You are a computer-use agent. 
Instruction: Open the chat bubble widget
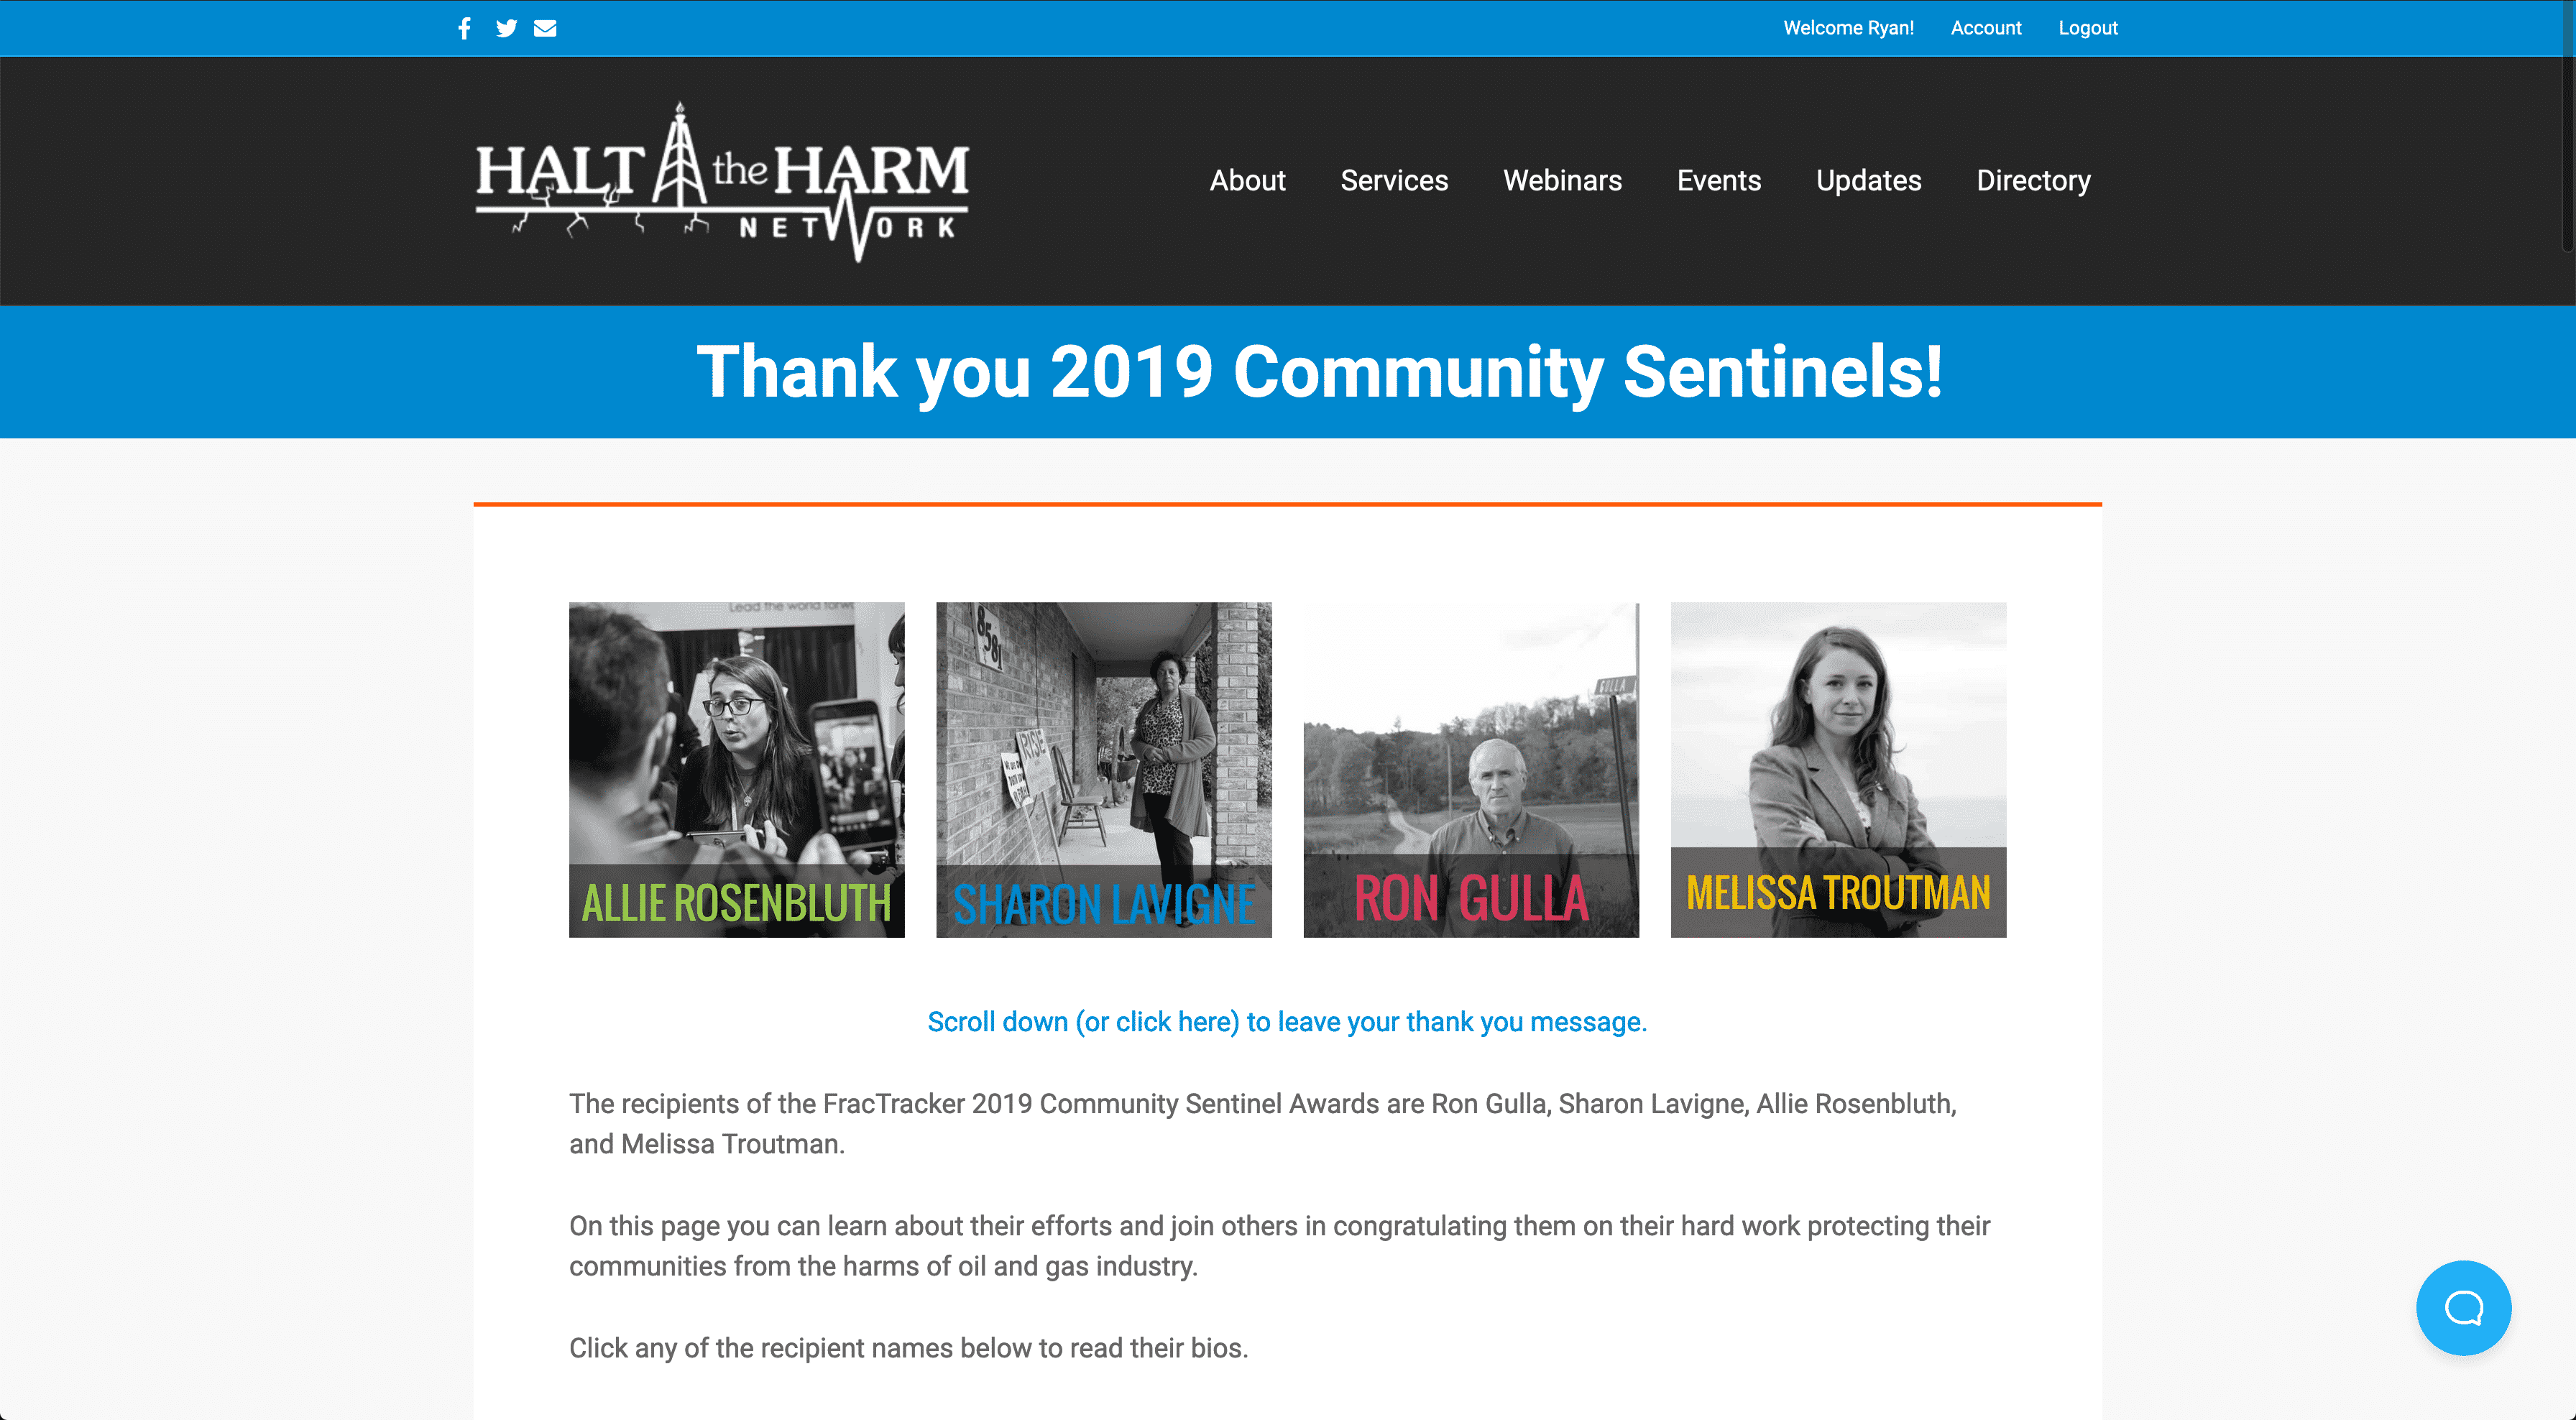pyautogui.click(x=2463, y=1307)
